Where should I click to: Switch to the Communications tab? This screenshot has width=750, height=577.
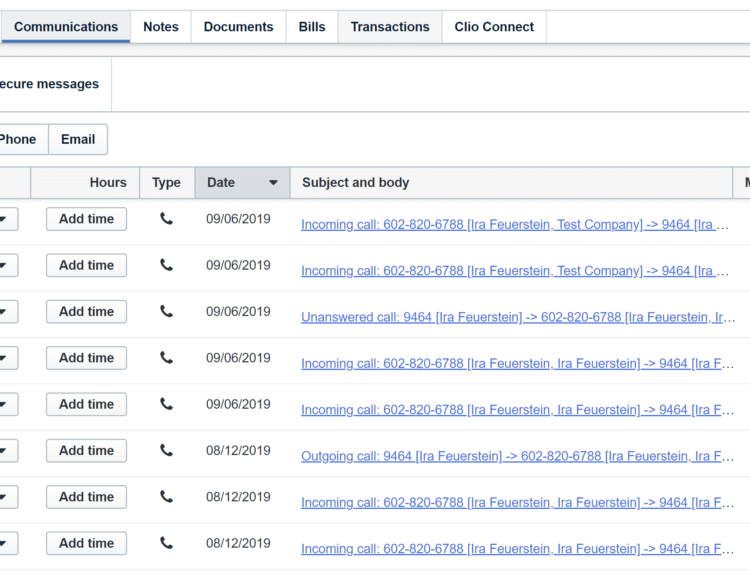coord(66,27)
